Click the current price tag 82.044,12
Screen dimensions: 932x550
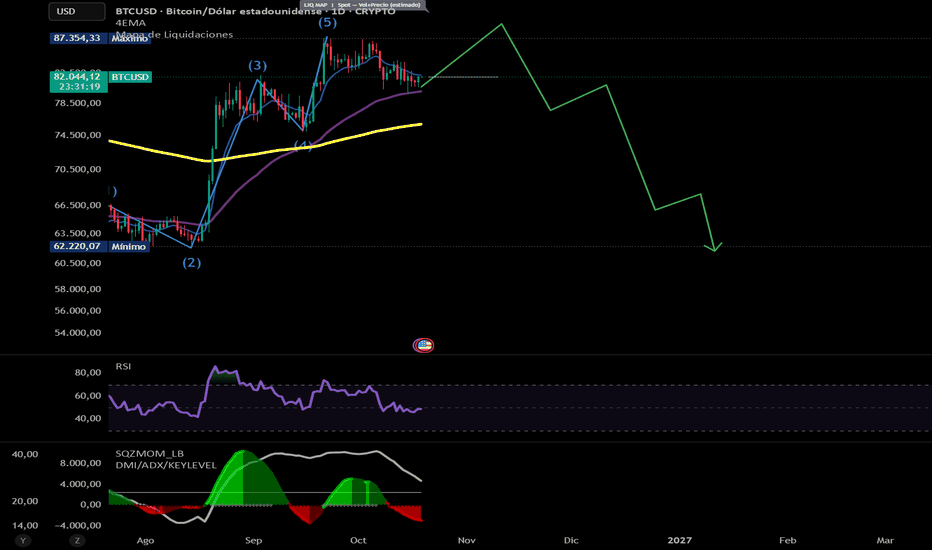pyautogui.click(x=78, y=81)
